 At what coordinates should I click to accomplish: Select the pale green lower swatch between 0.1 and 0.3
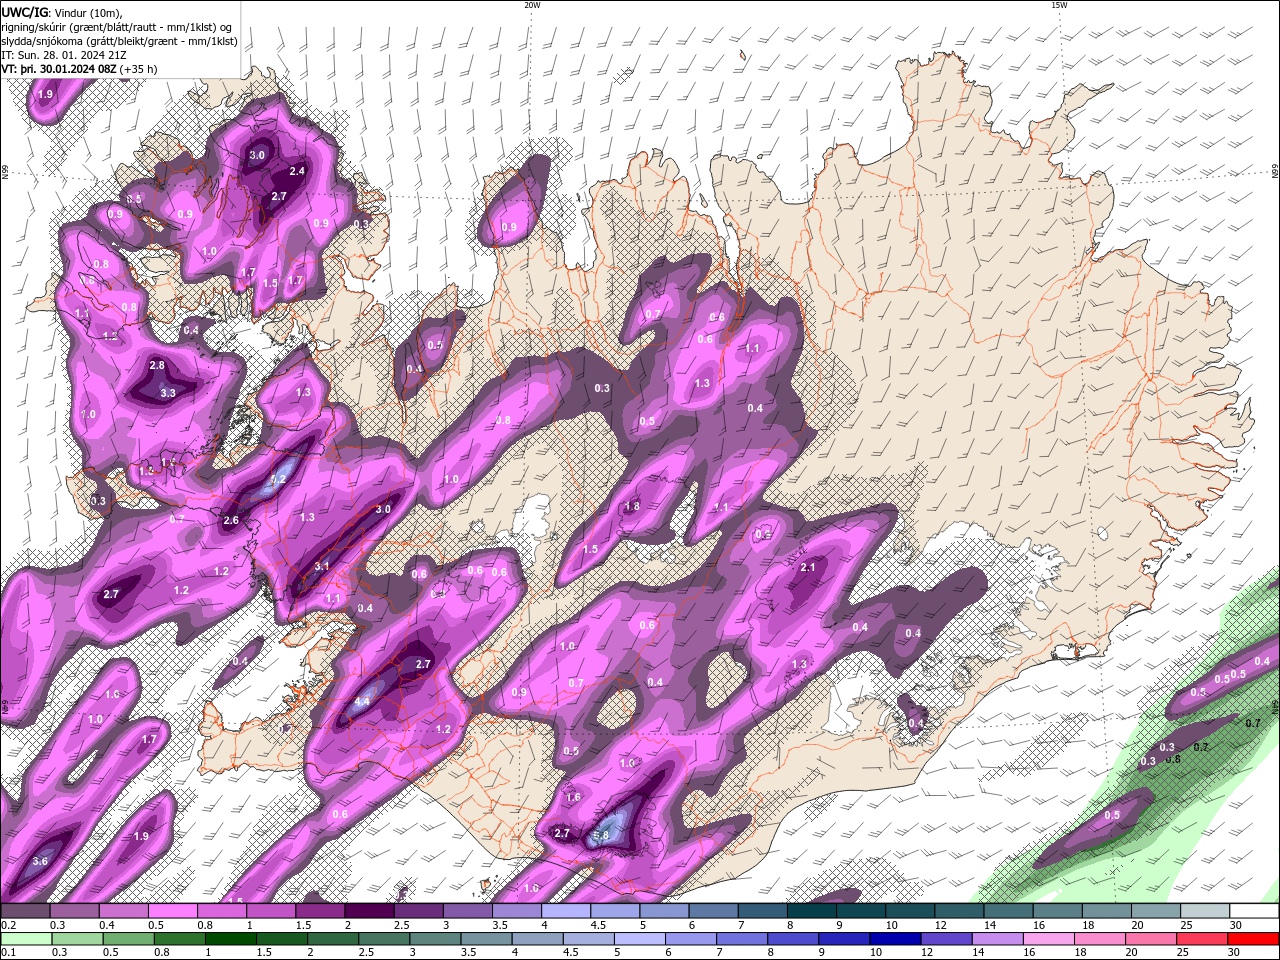pos(25,939)
